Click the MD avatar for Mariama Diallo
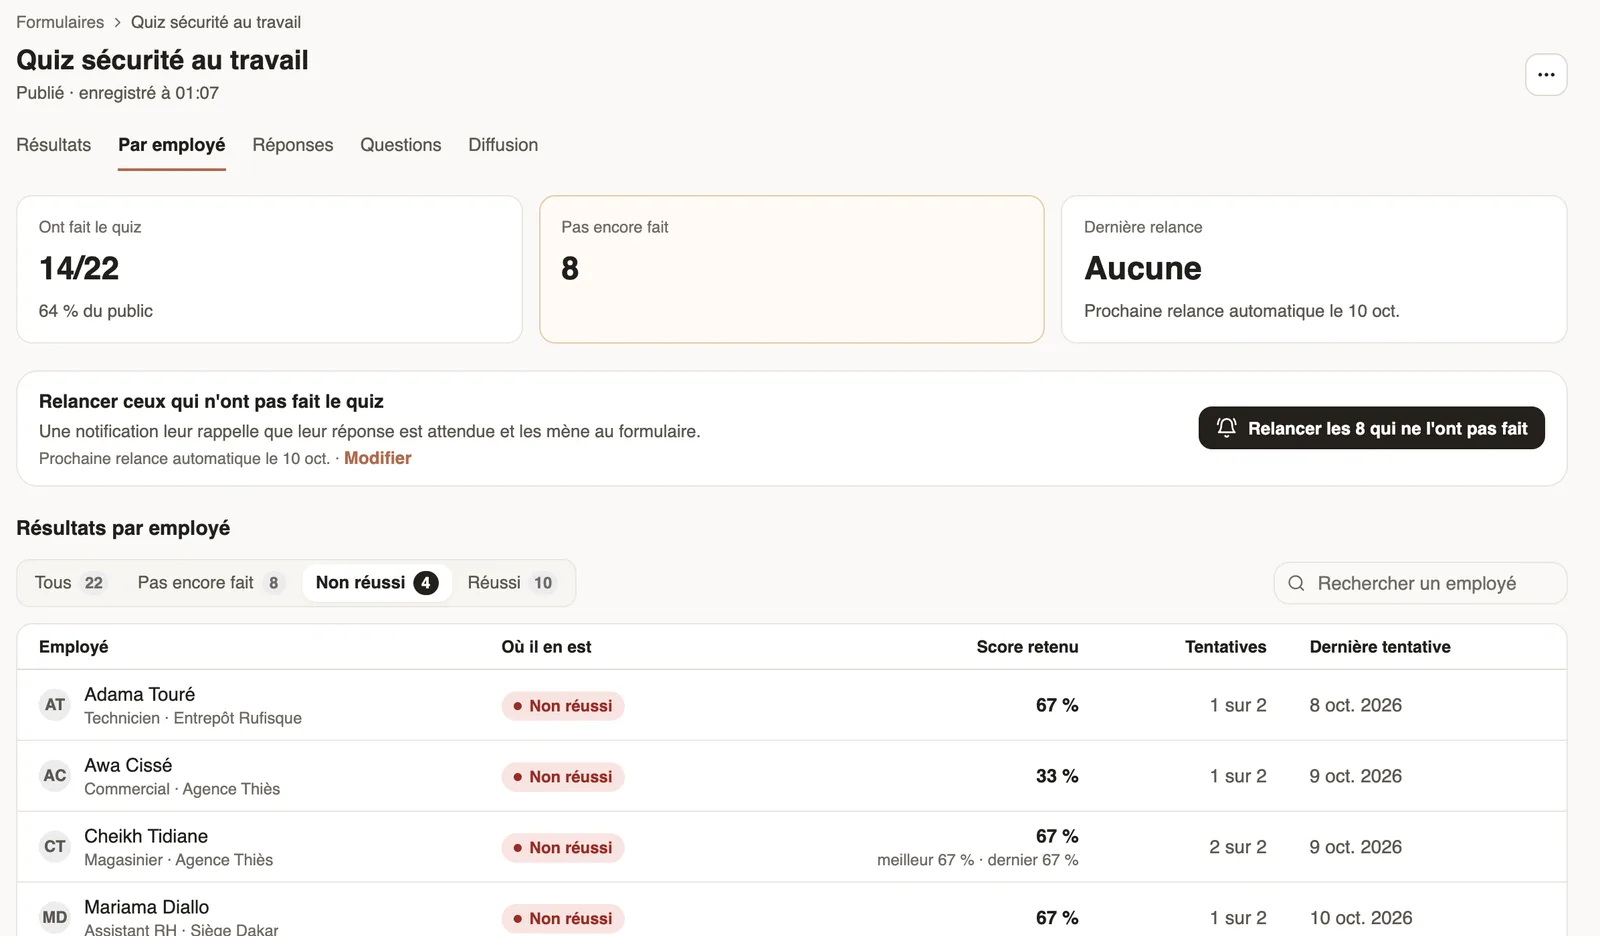 [55, 918]
